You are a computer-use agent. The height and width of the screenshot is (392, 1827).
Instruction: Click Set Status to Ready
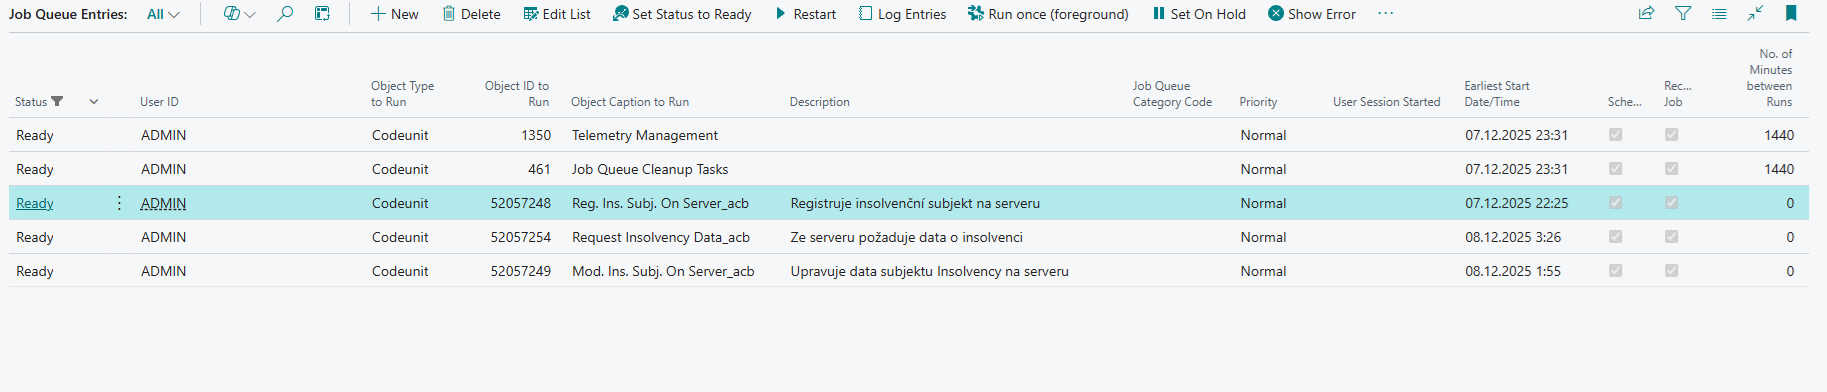tap(682, 14)
